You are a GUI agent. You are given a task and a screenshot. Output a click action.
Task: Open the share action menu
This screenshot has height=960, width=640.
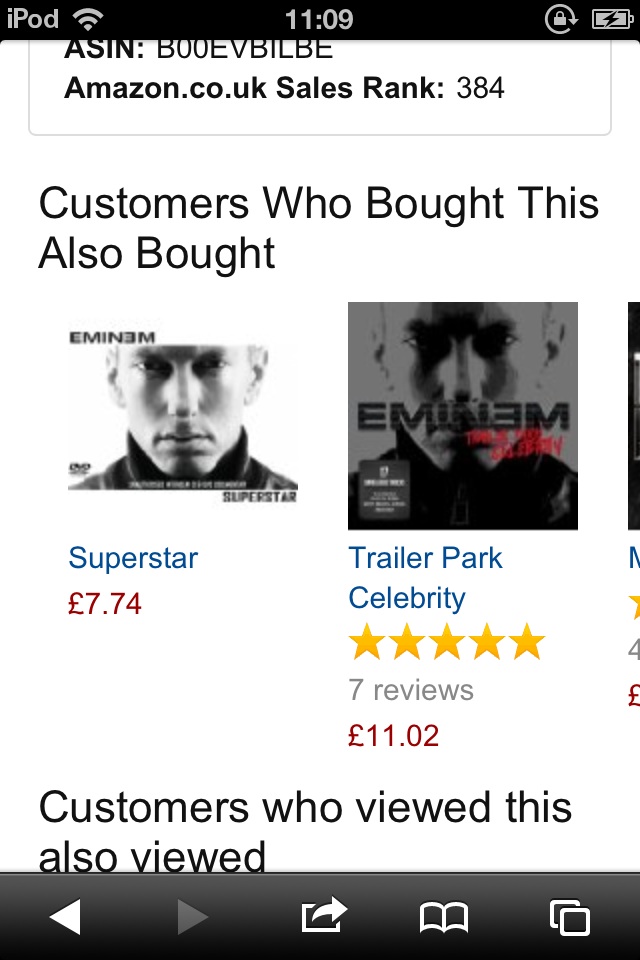click(324, 915)
